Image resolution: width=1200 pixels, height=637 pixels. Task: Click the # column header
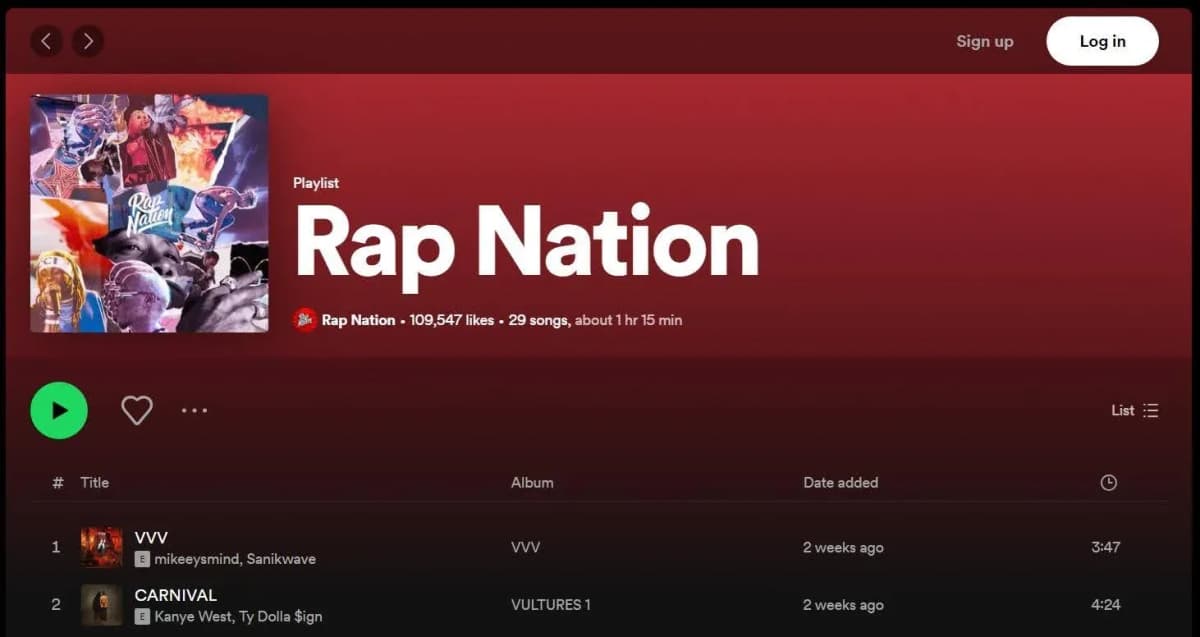tap(57, 482)
